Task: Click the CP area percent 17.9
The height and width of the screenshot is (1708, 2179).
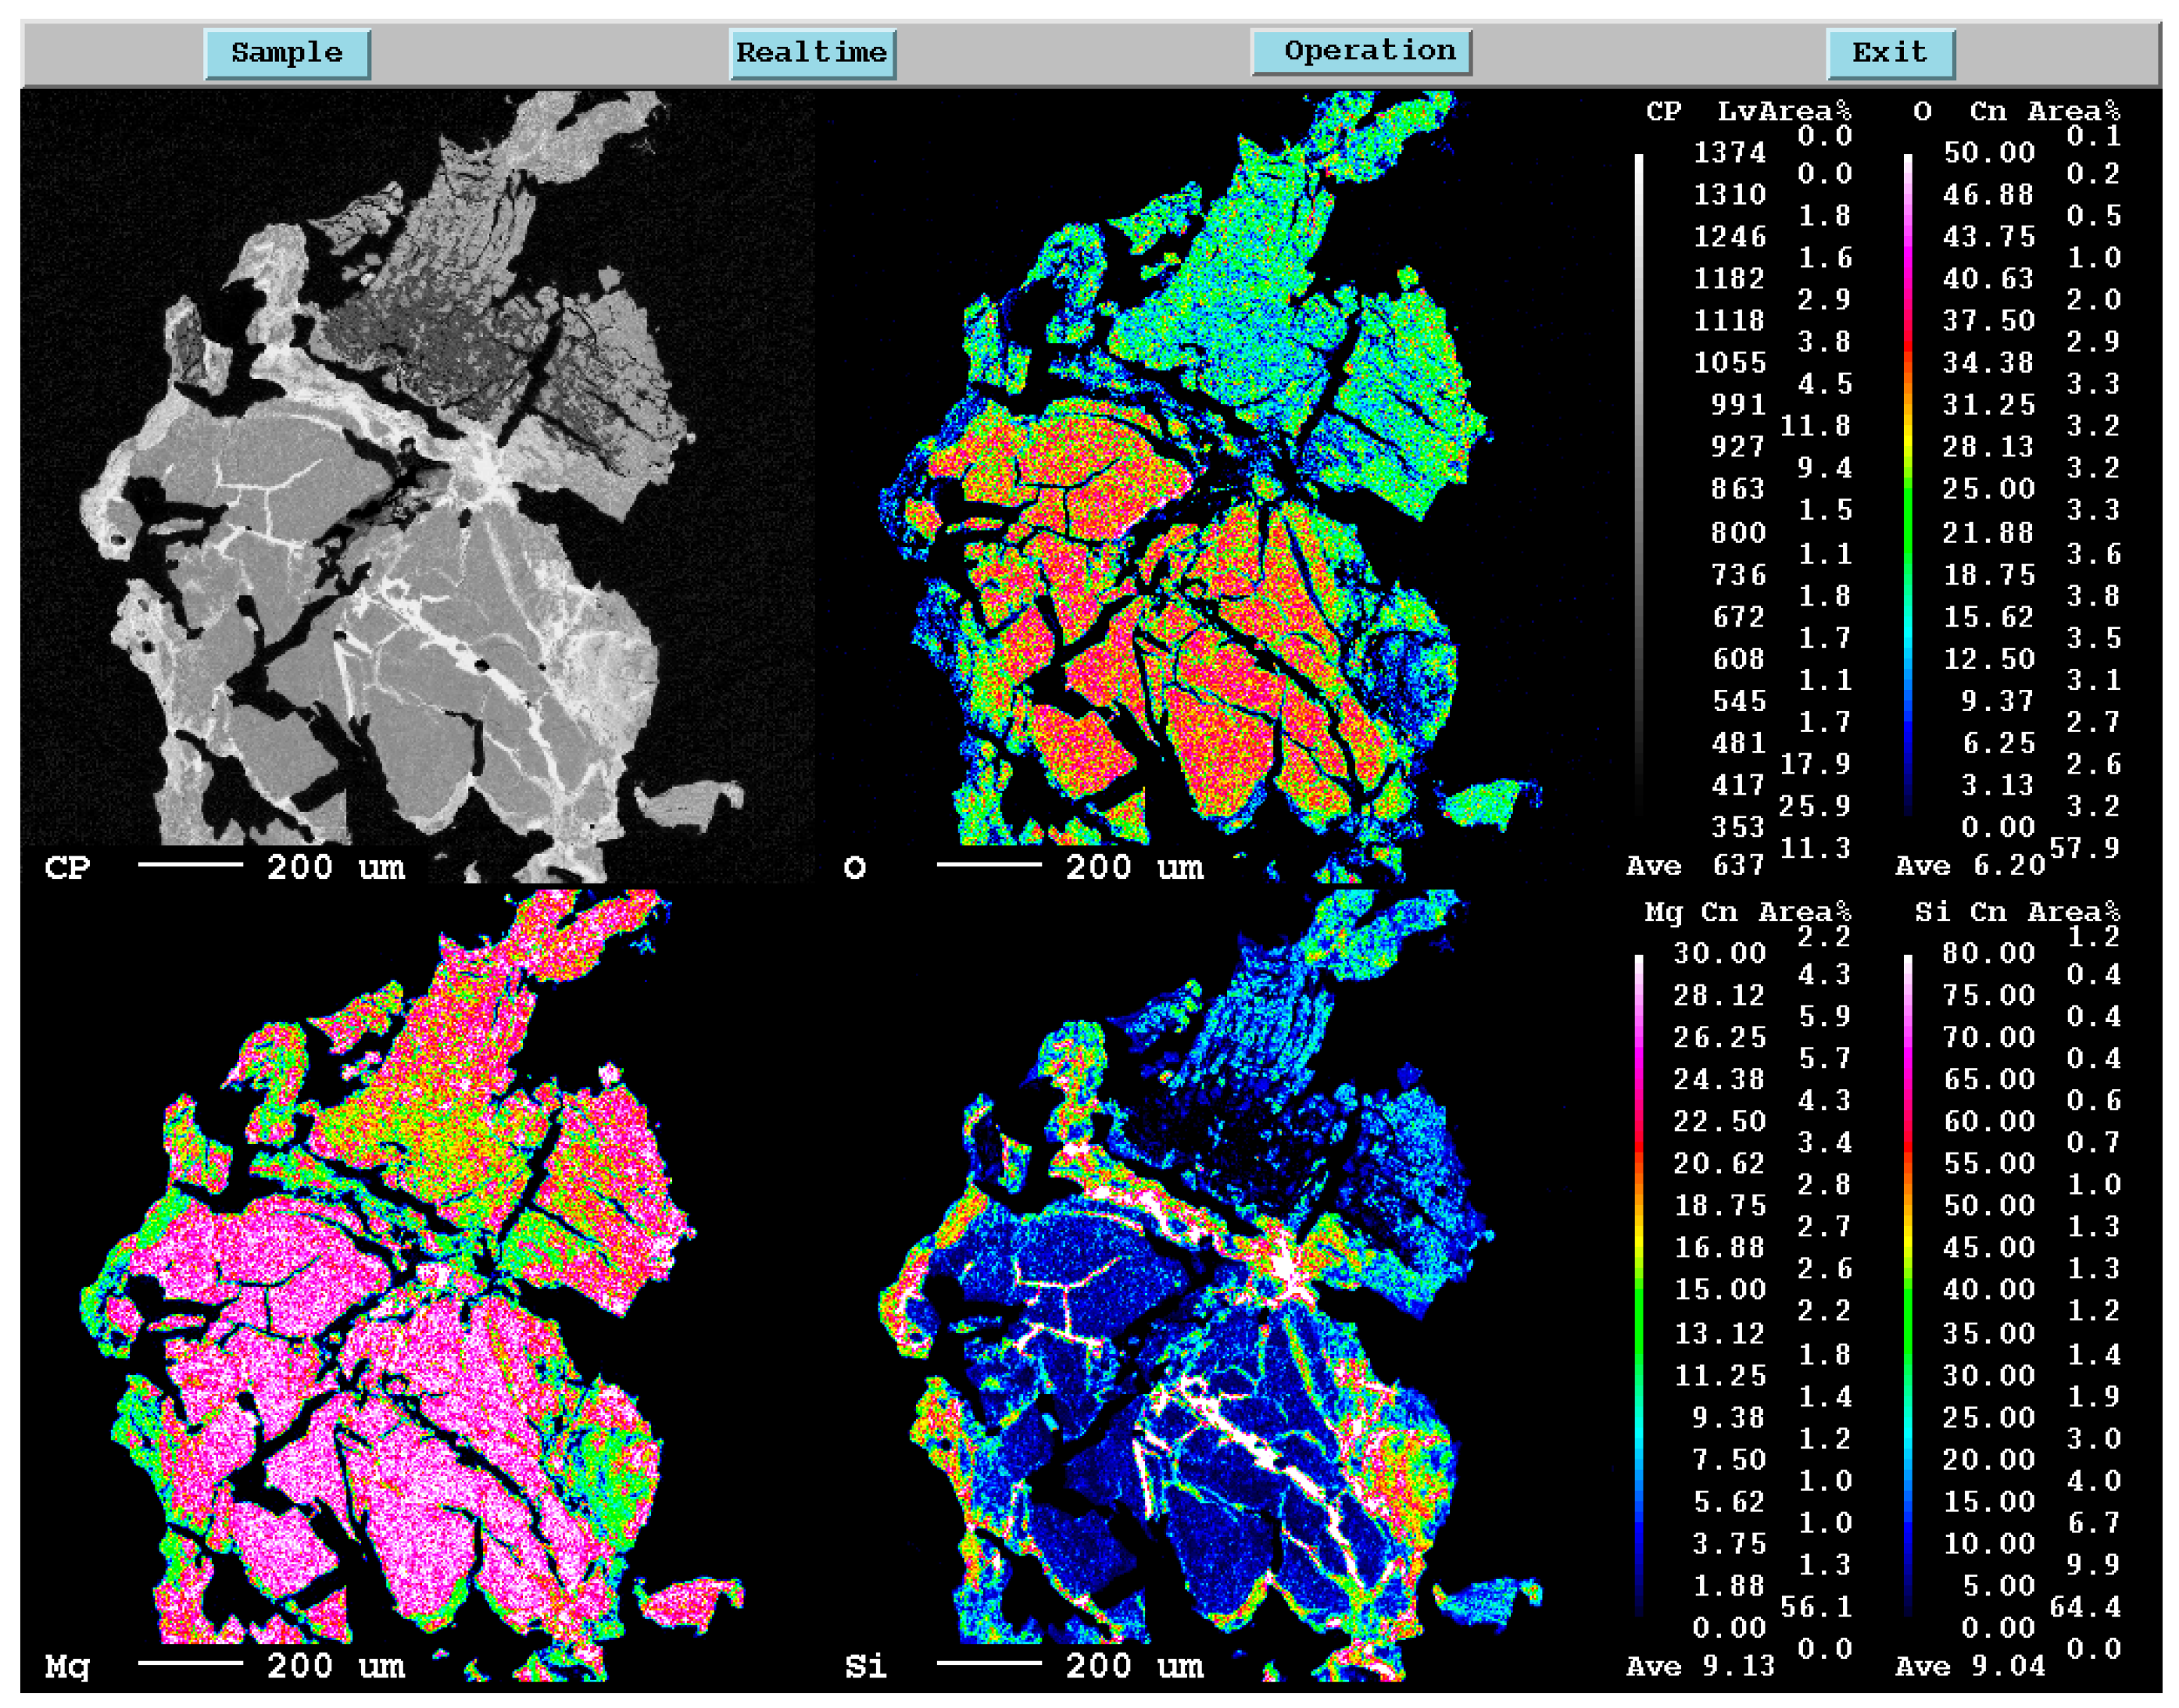Action: click(1815, 764)
